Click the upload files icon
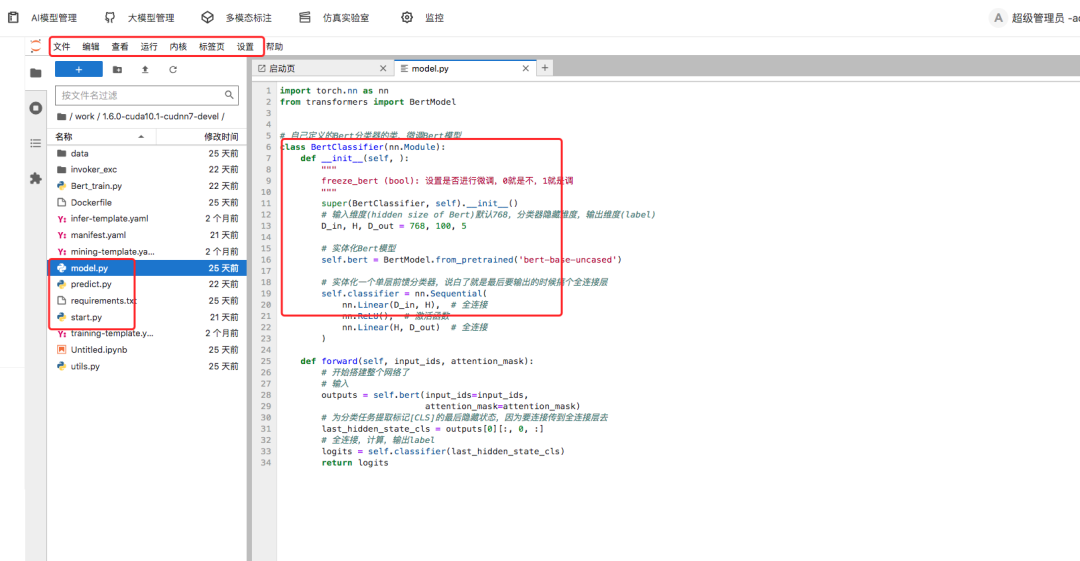The image size is (1080, 561). [x=145, y=70]
